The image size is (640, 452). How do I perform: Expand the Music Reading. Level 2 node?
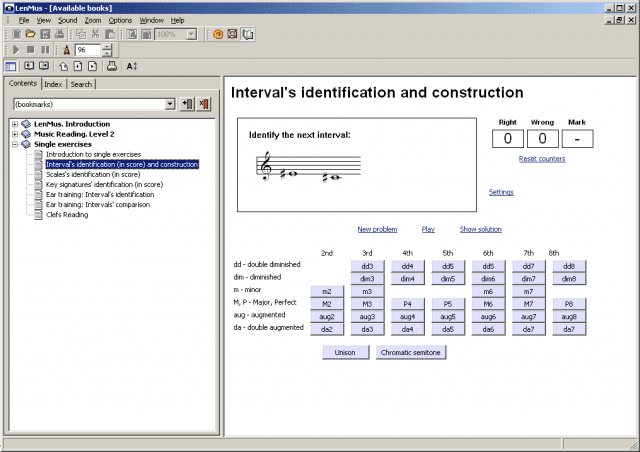(14, 133)
